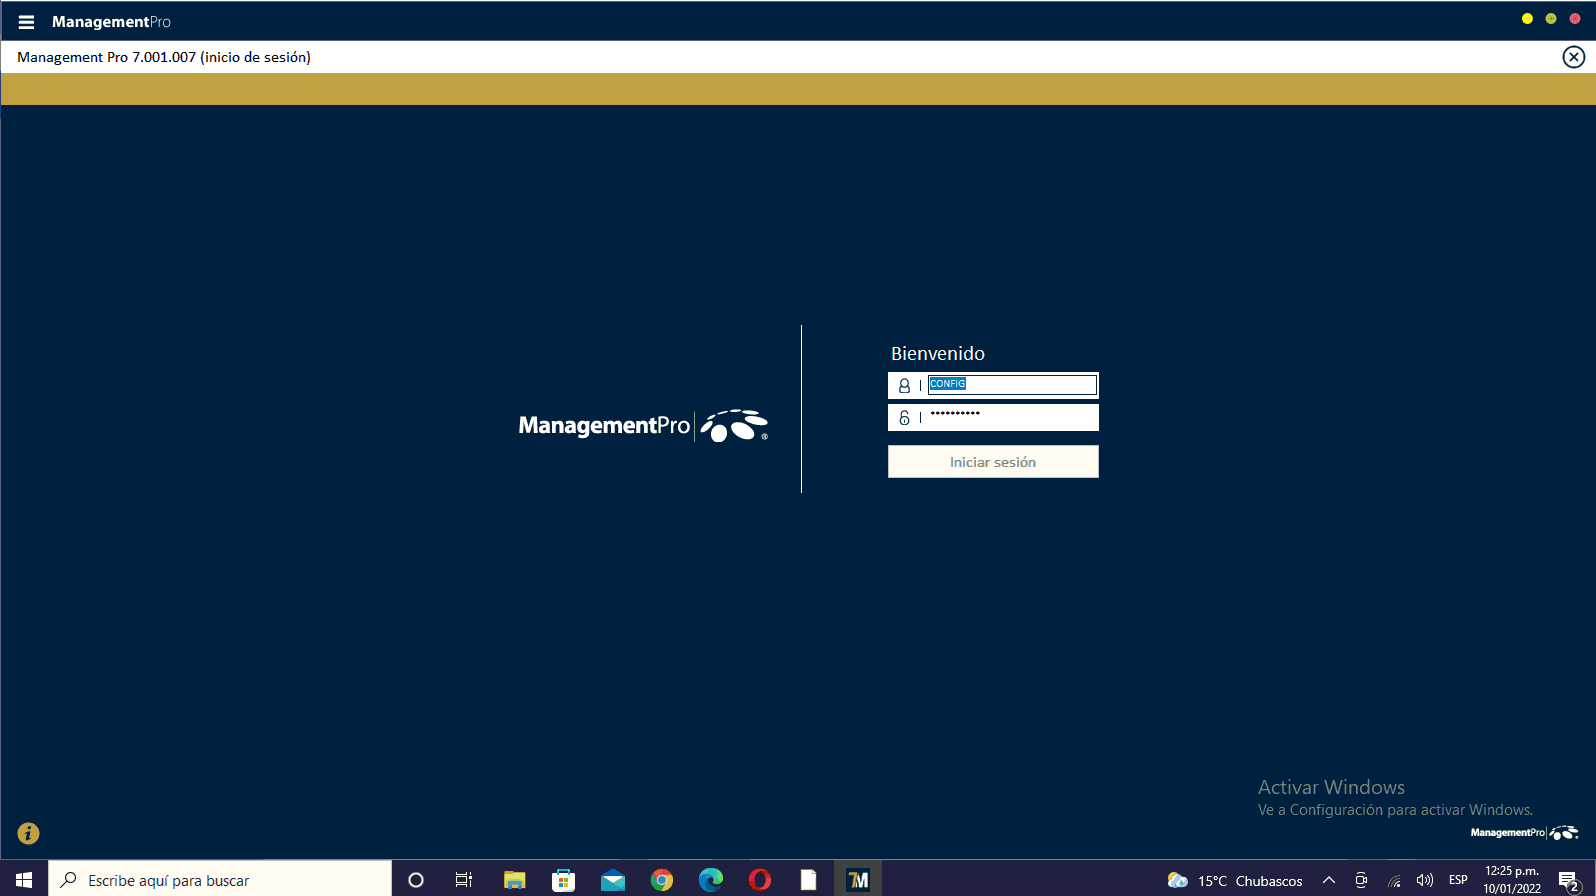Click the CONFIG username field

(x=1011, y=385)
